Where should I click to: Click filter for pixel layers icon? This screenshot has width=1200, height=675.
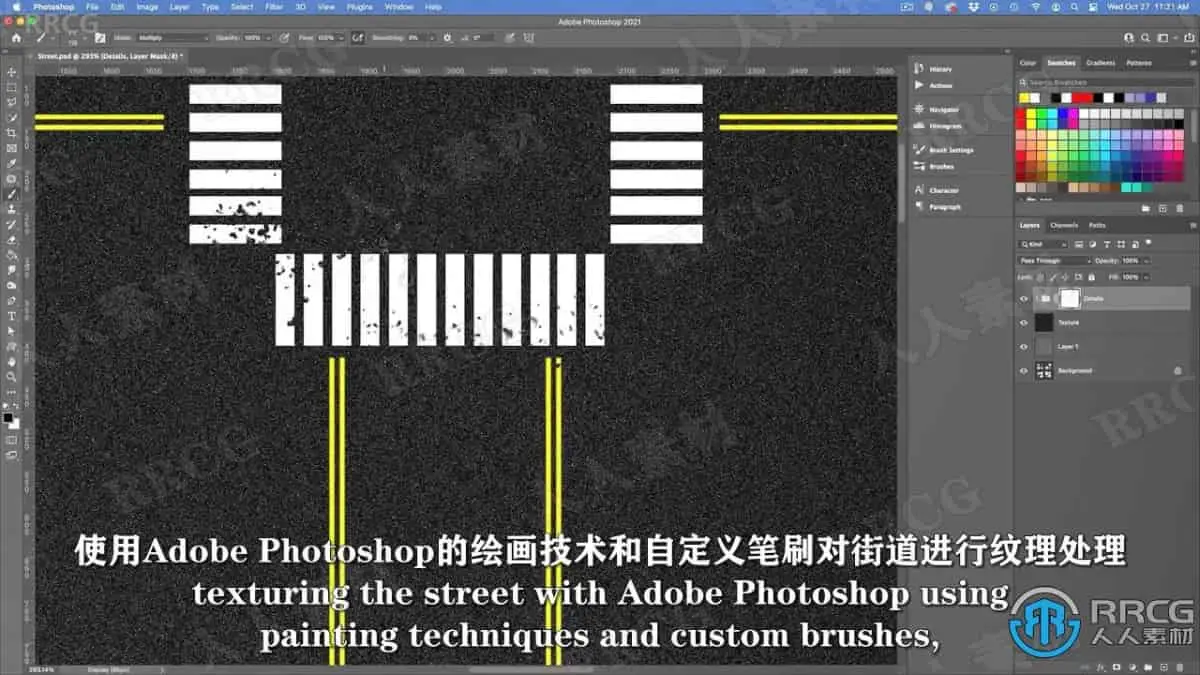pos(1078,244)
